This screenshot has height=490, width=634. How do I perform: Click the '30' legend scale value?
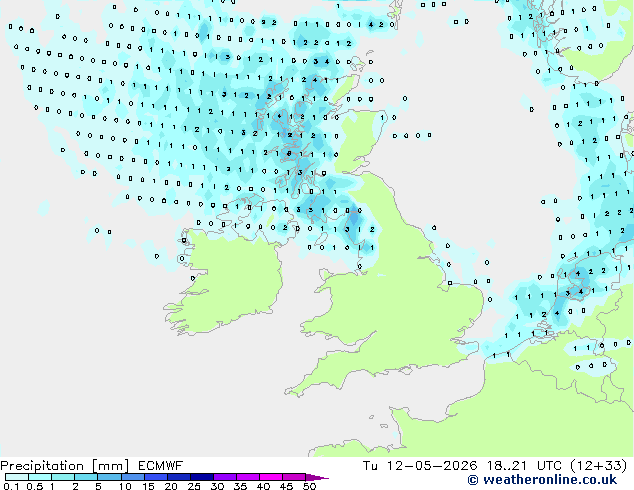[x=217, y=486]
